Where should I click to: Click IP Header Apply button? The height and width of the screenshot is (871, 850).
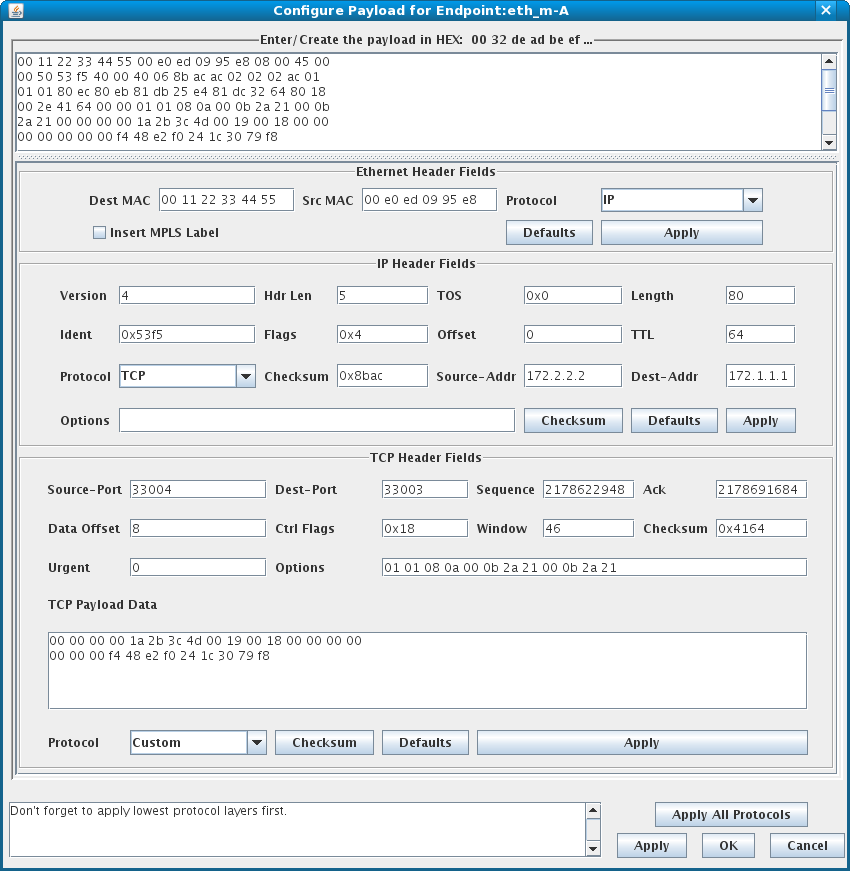761,421
